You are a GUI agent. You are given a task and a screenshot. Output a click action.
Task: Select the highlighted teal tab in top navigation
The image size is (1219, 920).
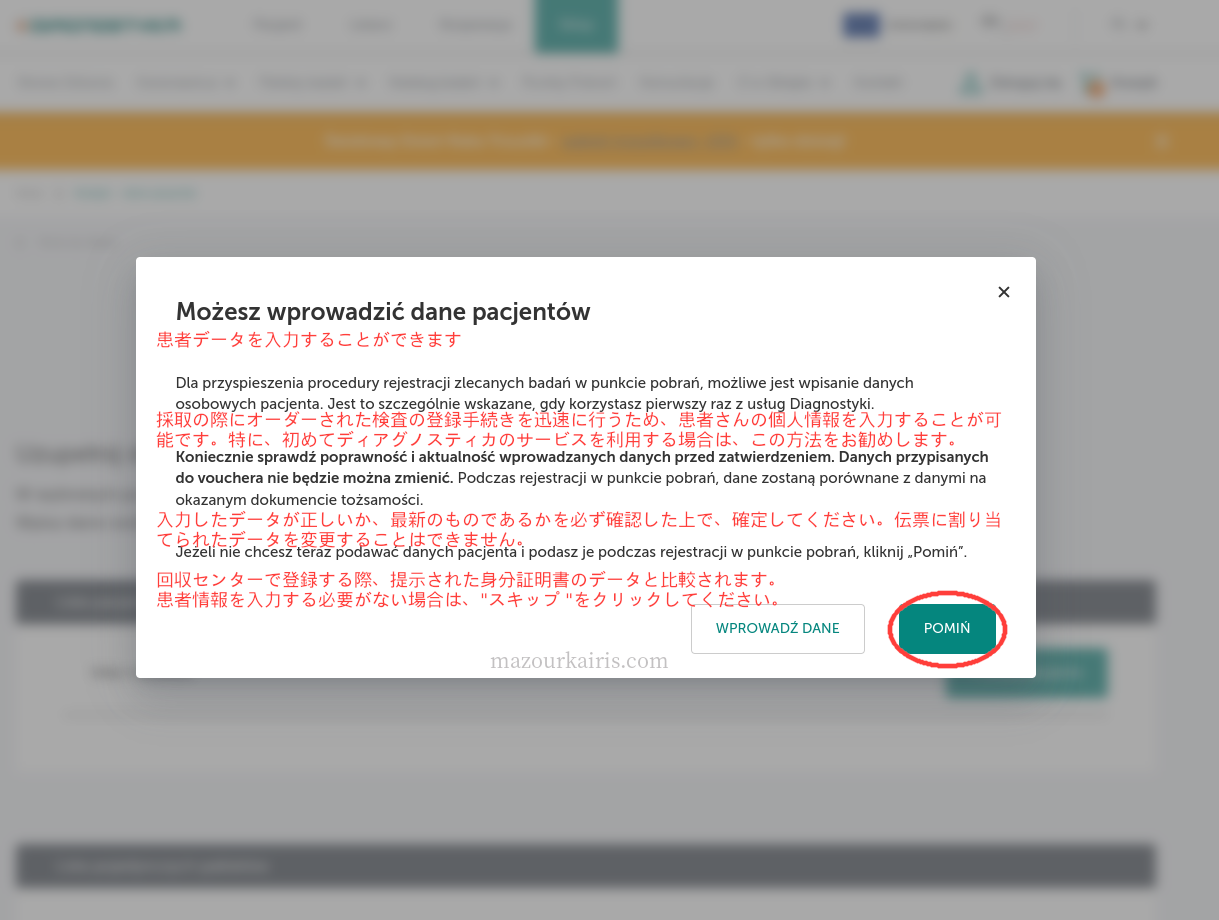(x=576, y=26)
